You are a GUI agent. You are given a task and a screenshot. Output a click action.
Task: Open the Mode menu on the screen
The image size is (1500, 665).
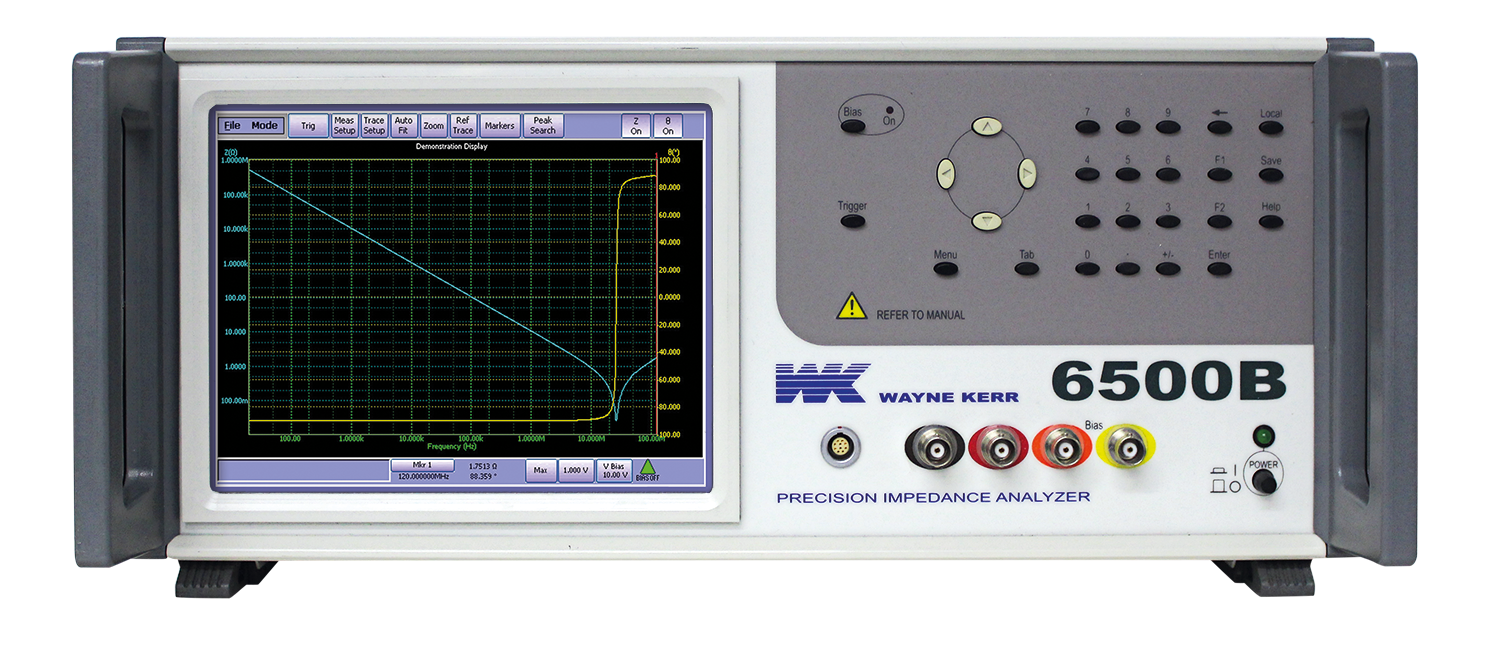pyautogui.click(x=265, y=126)
